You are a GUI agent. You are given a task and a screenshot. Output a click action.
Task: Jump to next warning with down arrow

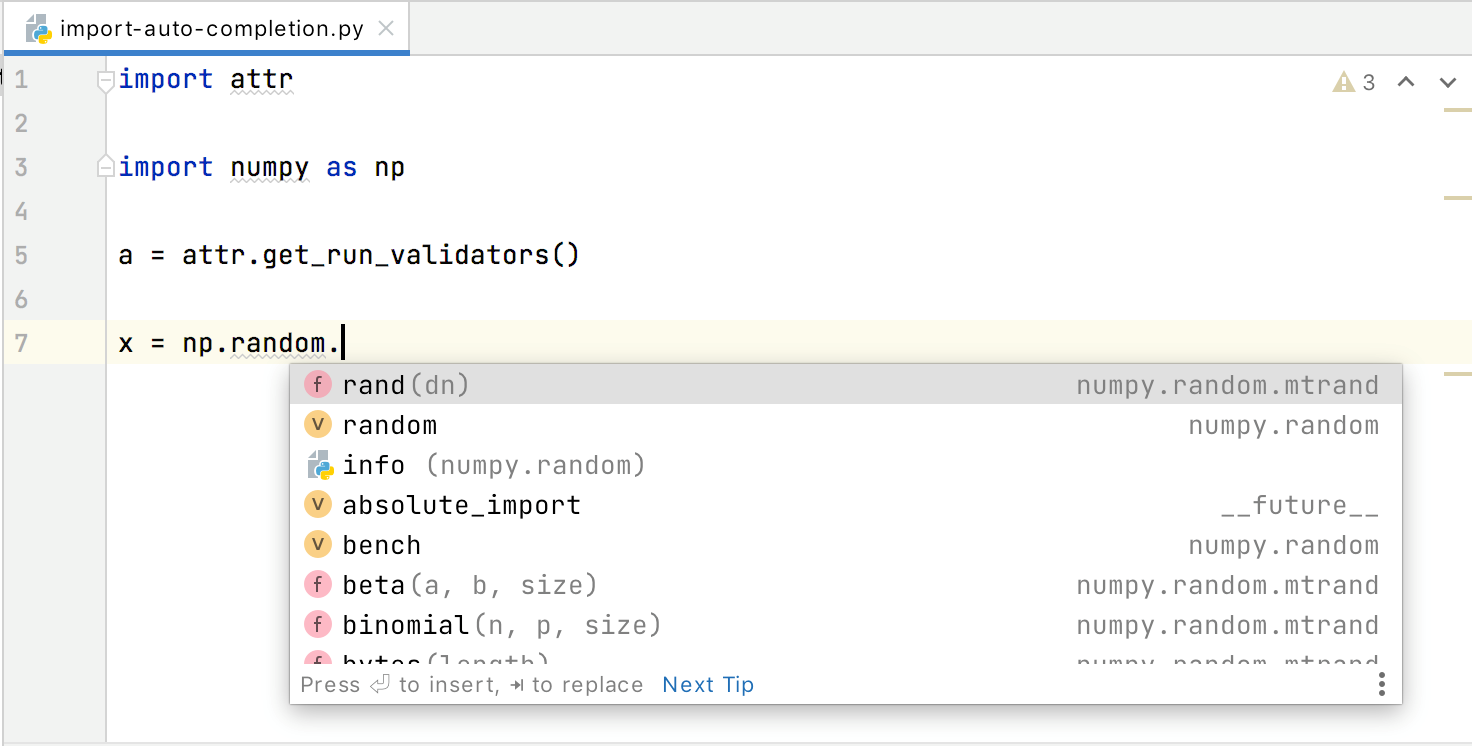point(1447,82)
